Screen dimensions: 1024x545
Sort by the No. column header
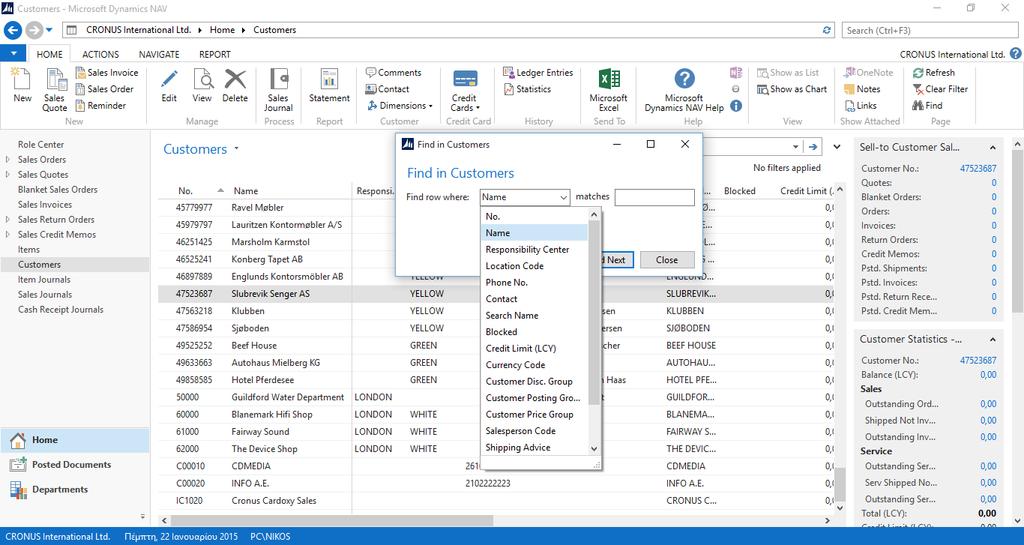(x=185, y=191)
